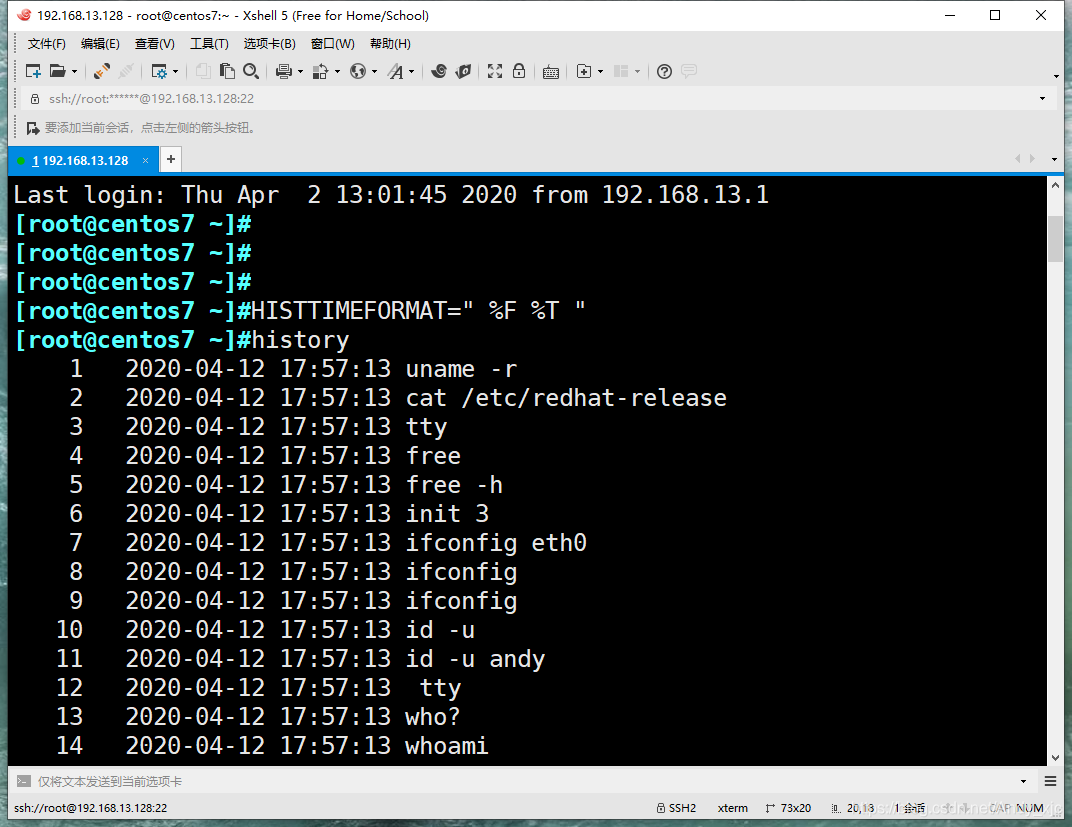Click the Help question mark icon
The height and width of the screenshot is (827, 1072).
pyautogui.click(x=664, y=71)
